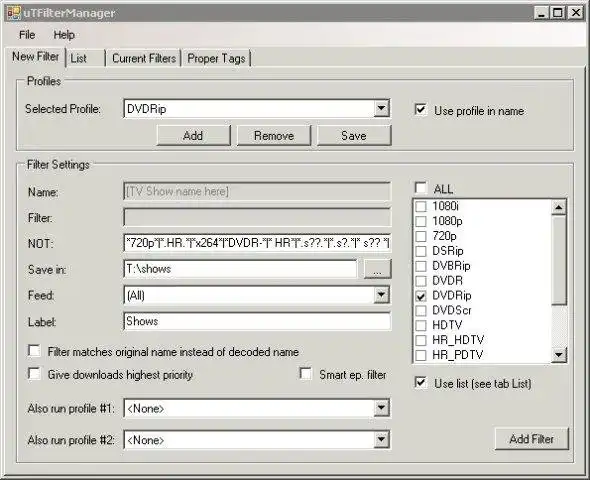Enable Give downloads highest priority

coord(35,374)
